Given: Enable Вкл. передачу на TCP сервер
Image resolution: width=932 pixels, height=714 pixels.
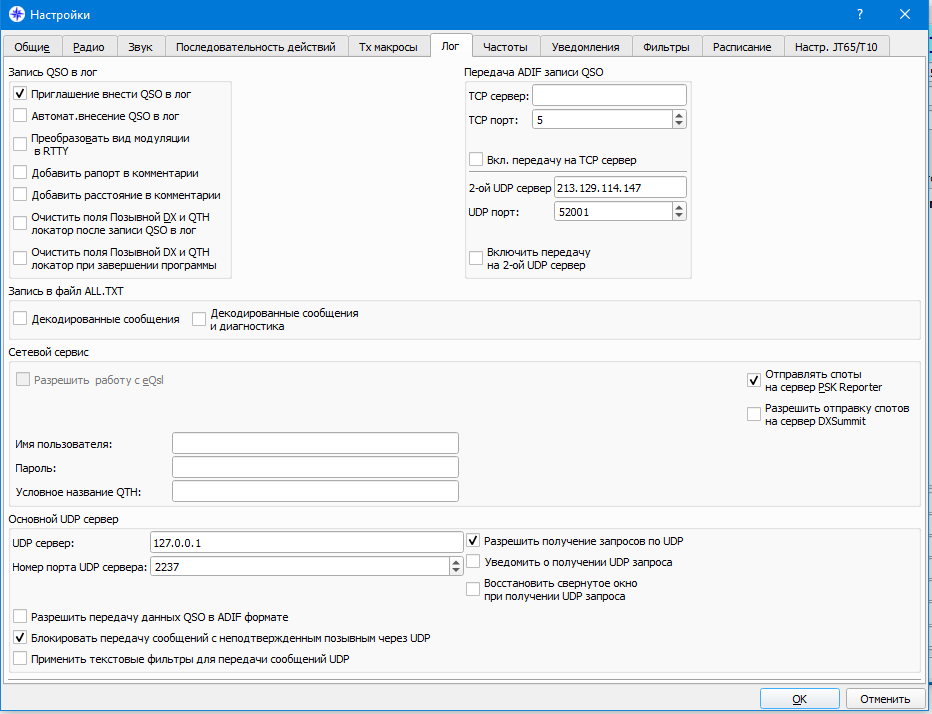Looking at the screenshot, I should pyautogui.click(x=476, y=159).
